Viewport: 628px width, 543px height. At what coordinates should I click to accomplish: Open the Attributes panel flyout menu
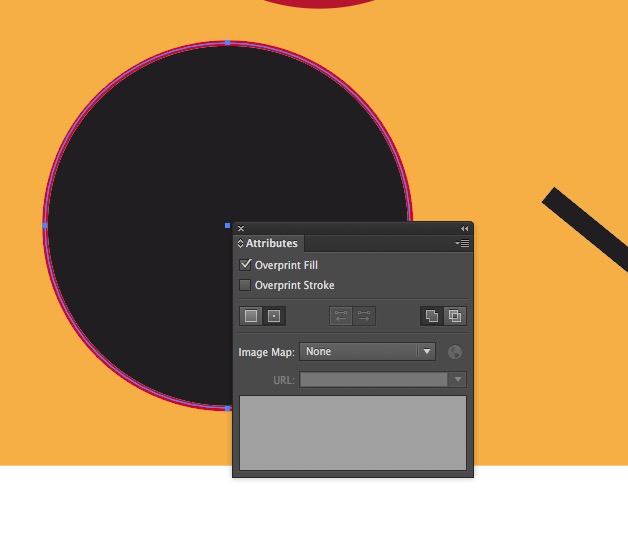[463, 243]
